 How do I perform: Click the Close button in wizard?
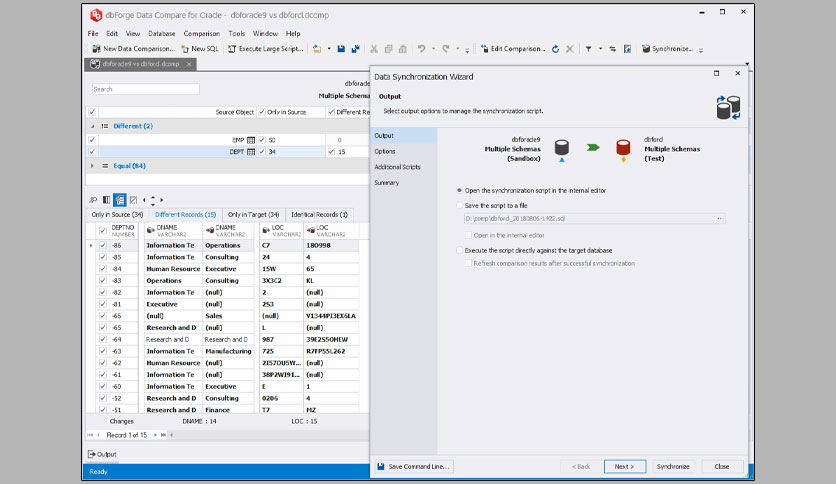coord(722,466)
